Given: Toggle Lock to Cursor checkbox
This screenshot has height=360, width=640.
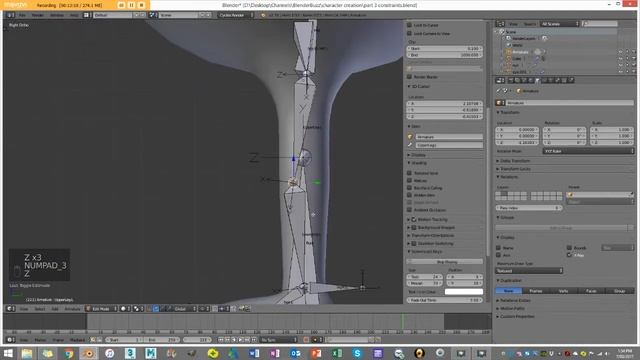Looking at the screenshot, I should click(x=409, y=25).
